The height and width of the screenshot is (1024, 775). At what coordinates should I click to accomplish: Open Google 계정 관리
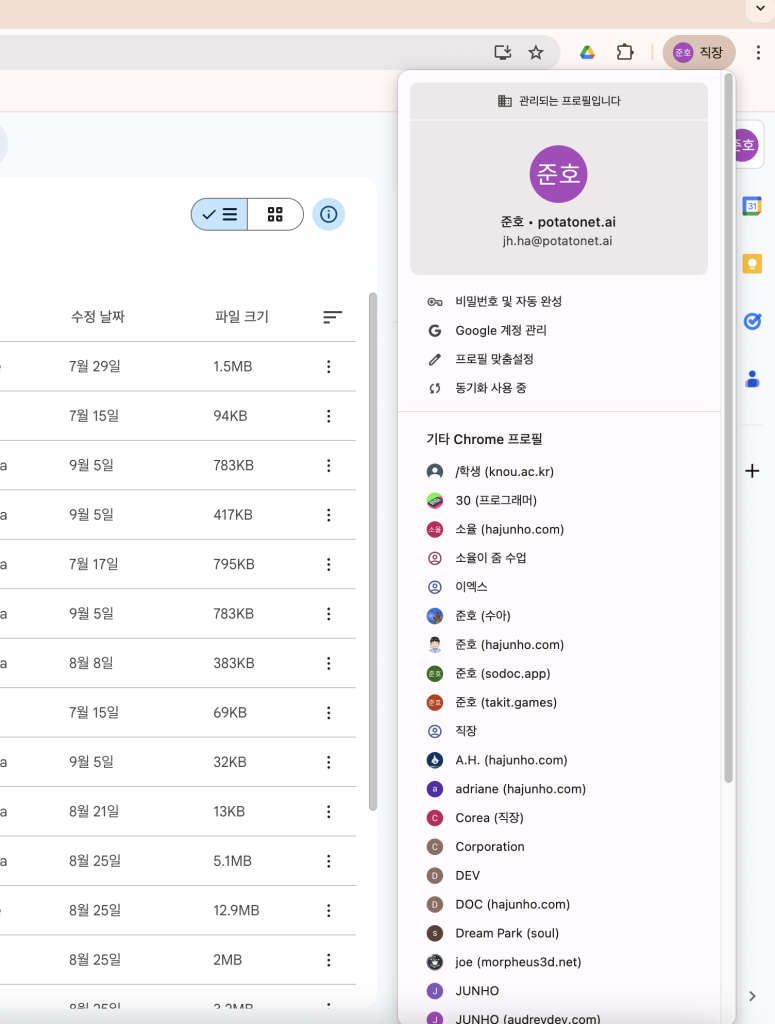coord(500,330)
